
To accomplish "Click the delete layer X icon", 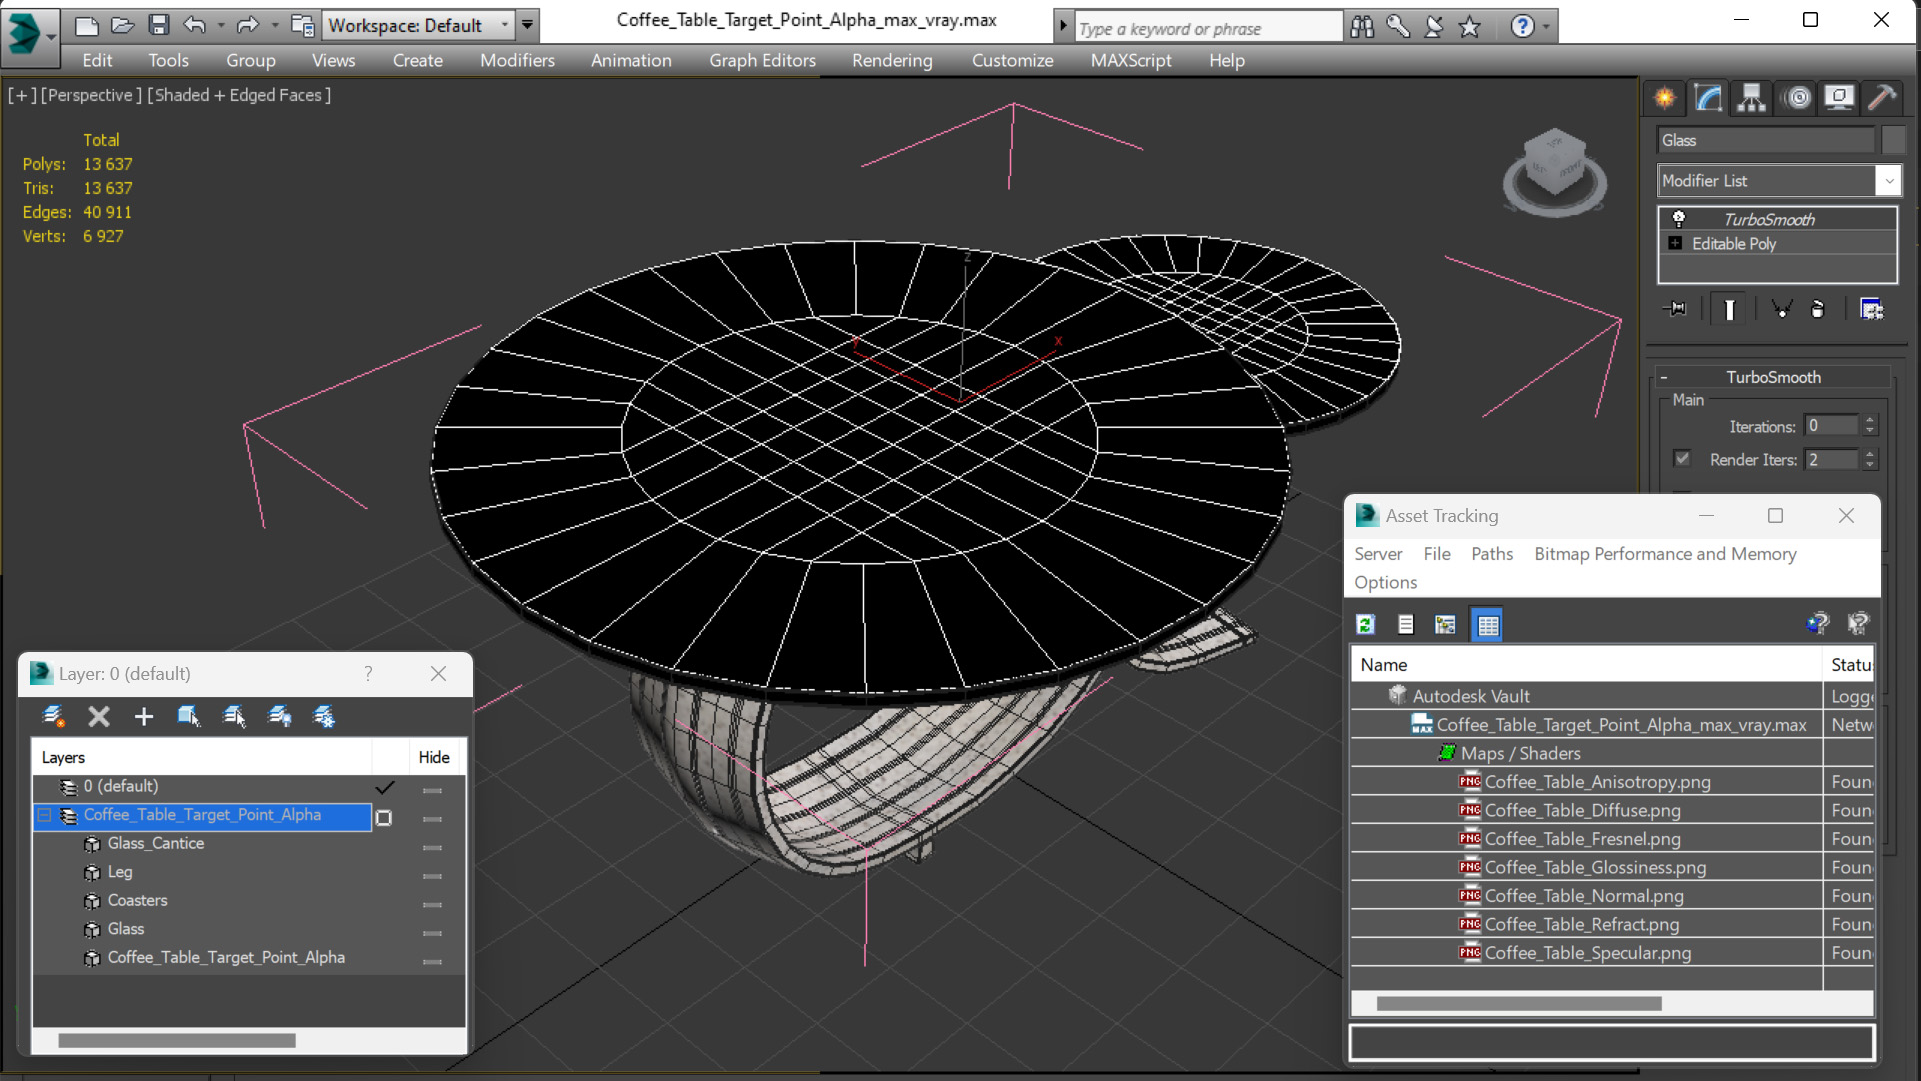I will coord(98,716).
